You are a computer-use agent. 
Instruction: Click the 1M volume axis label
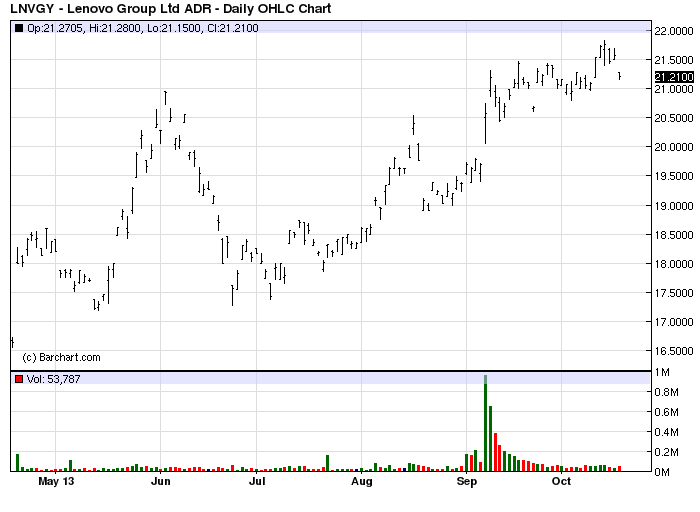[662, 372]
